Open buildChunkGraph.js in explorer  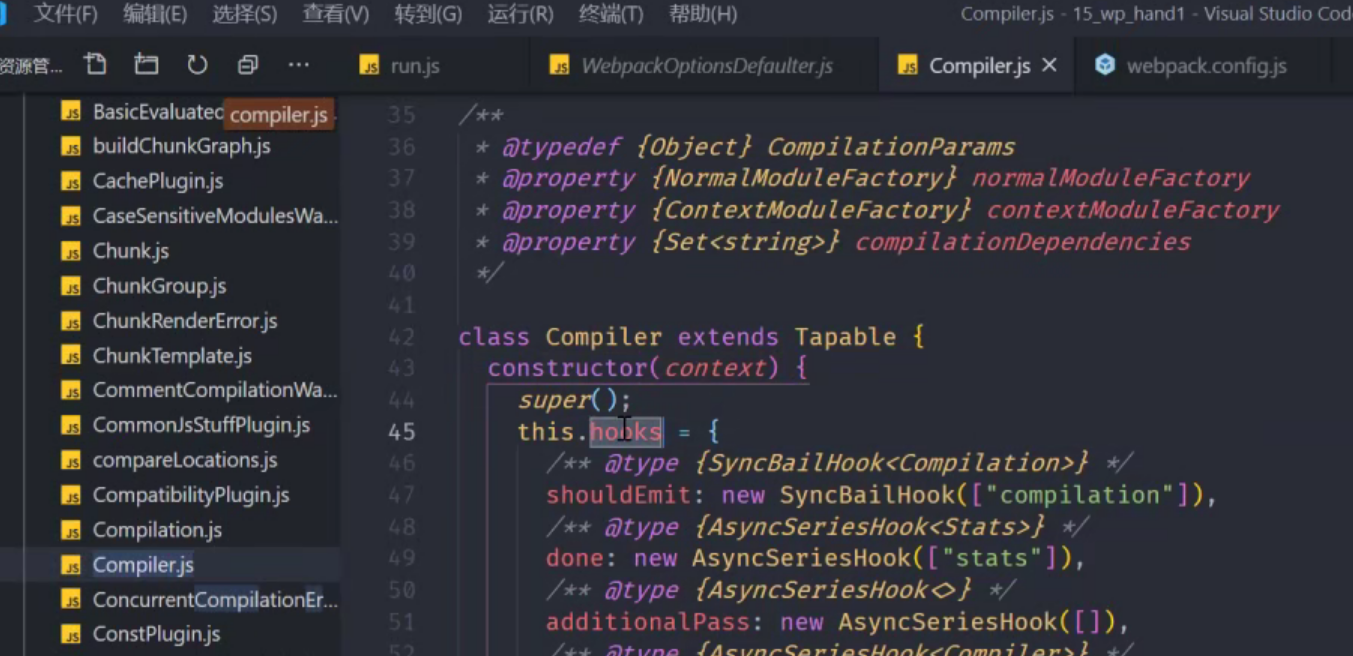tap(181, 146)
